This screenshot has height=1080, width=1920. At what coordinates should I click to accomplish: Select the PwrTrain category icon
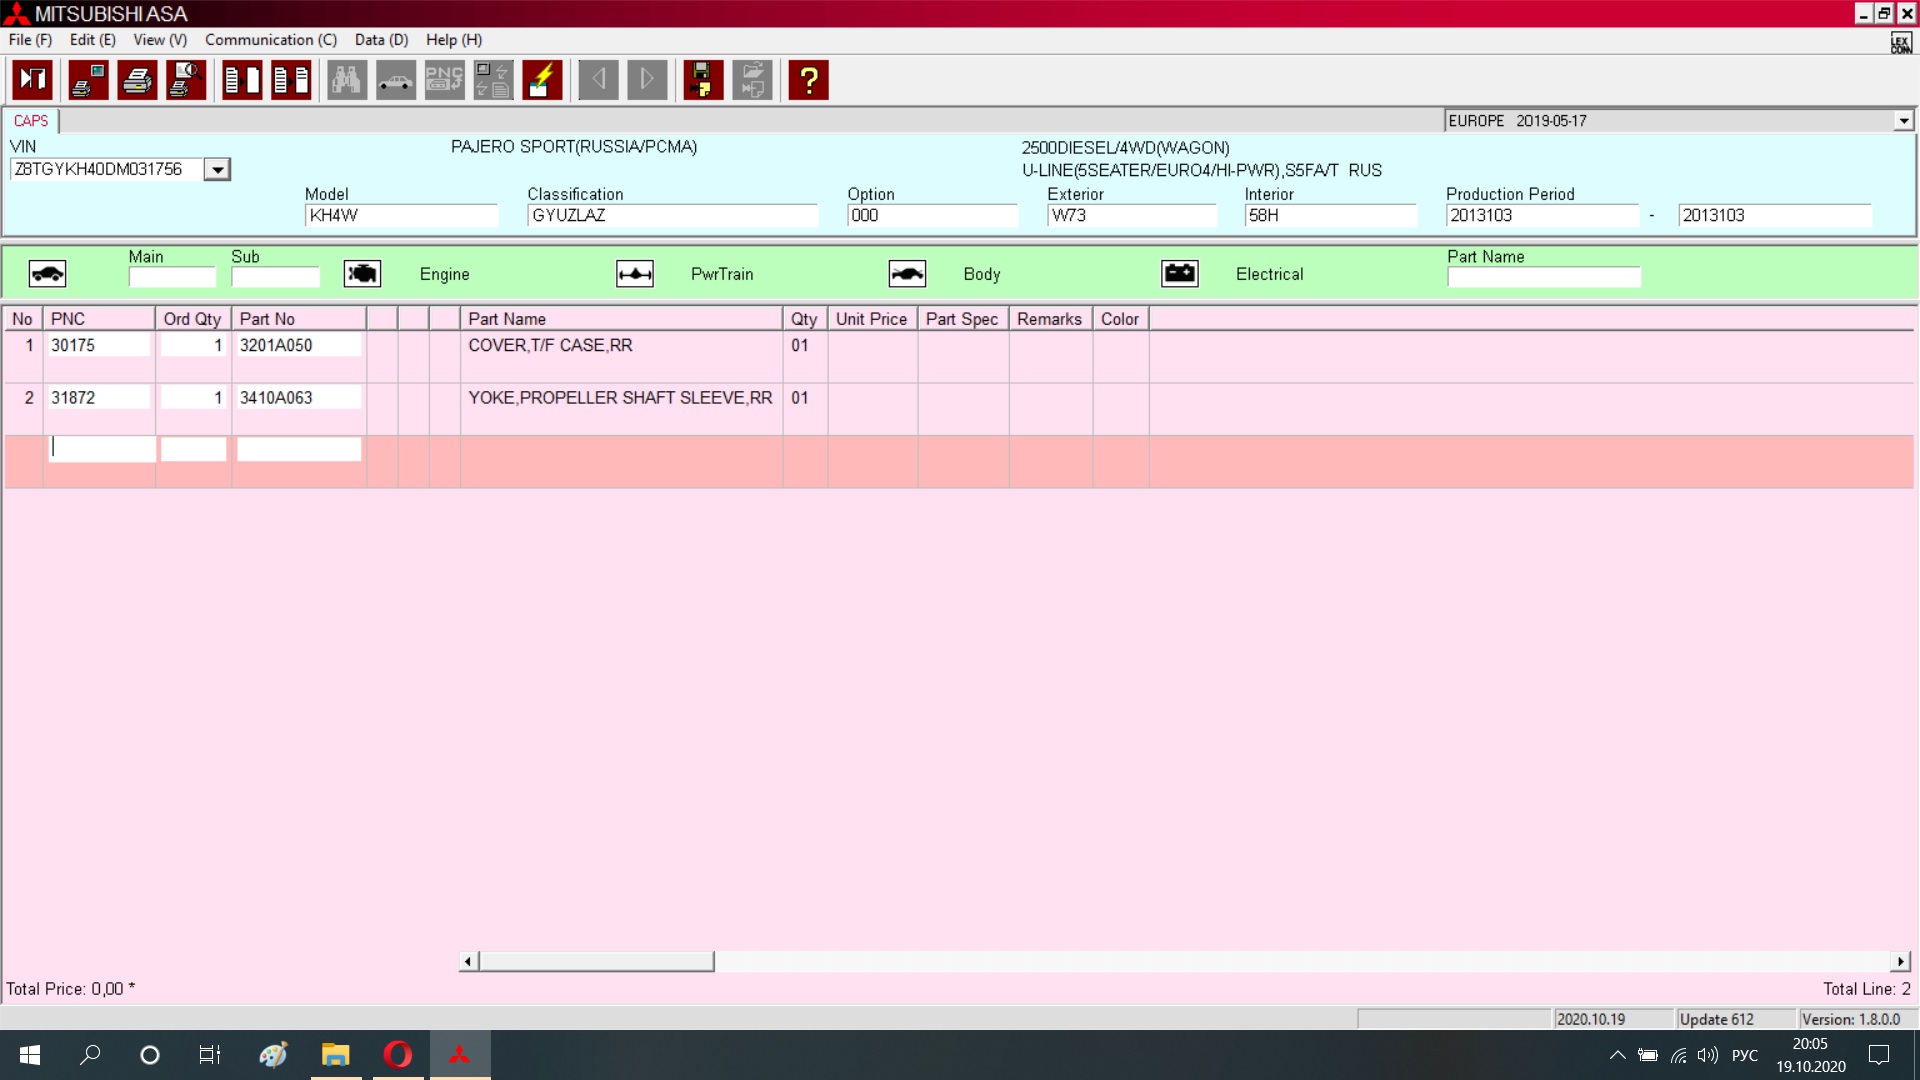pos(635,274)
